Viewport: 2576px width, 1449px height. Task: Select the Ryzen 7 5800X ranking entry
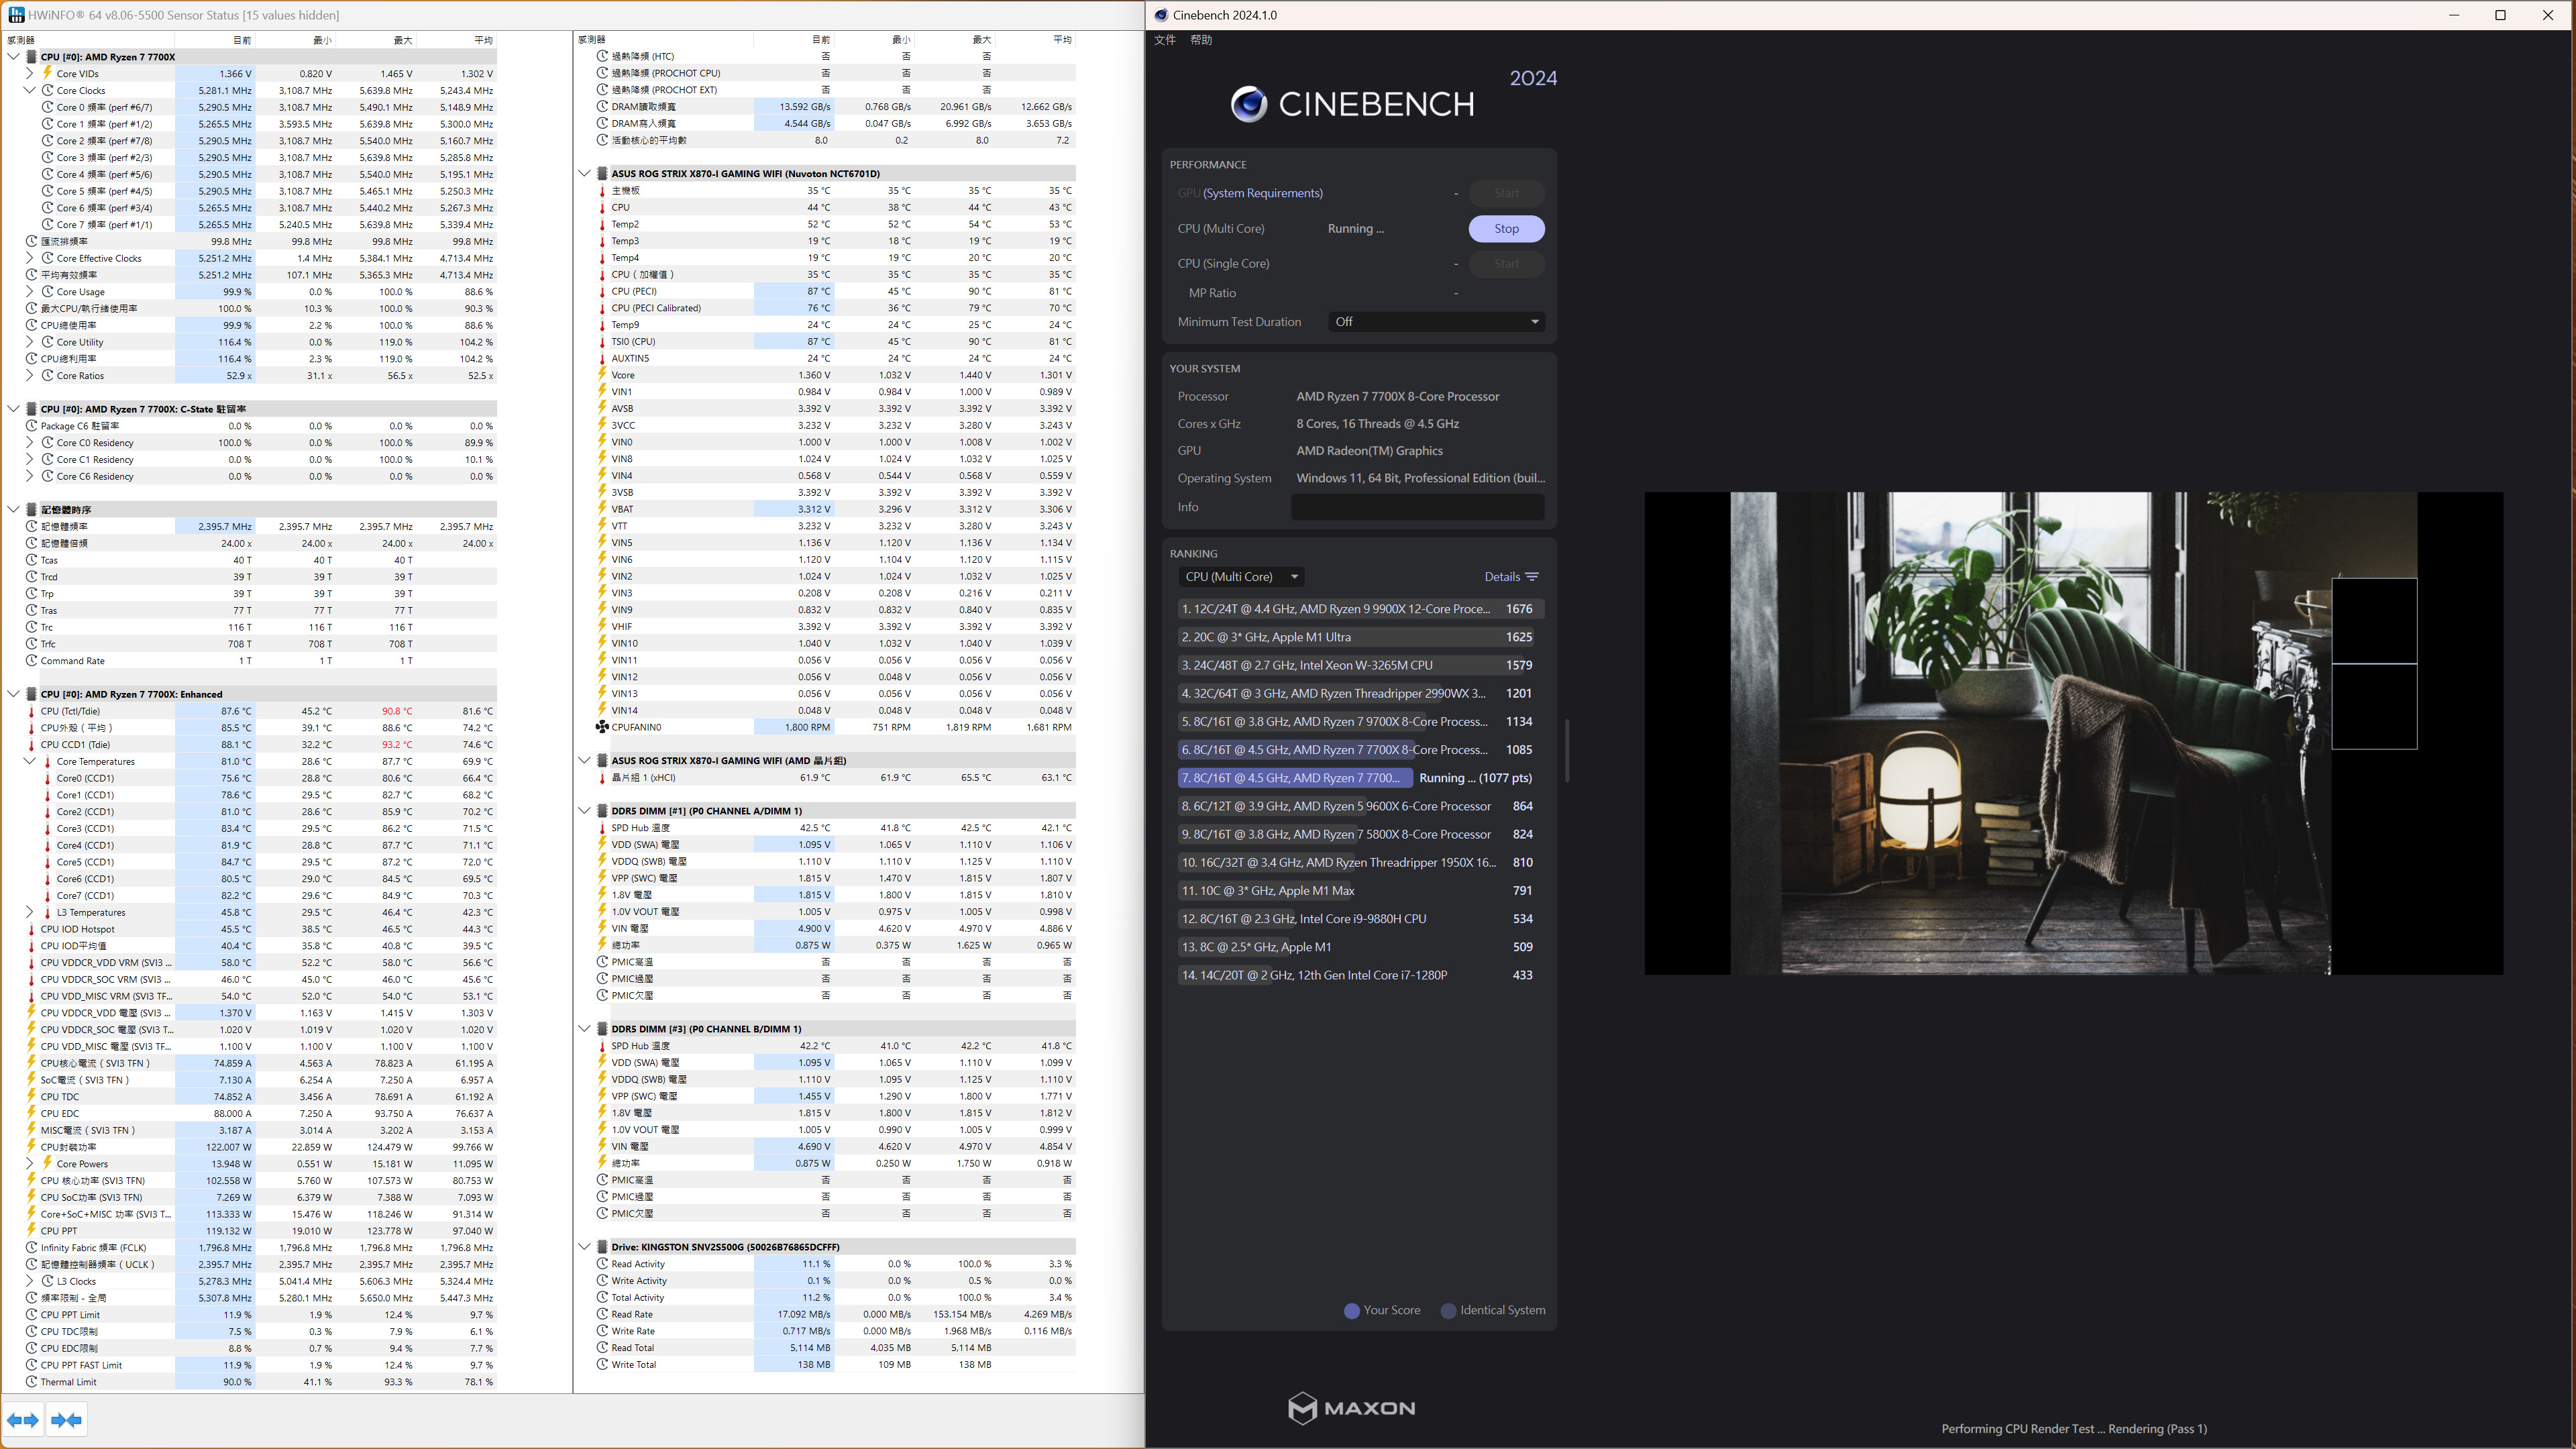(x=1360, y=834)
